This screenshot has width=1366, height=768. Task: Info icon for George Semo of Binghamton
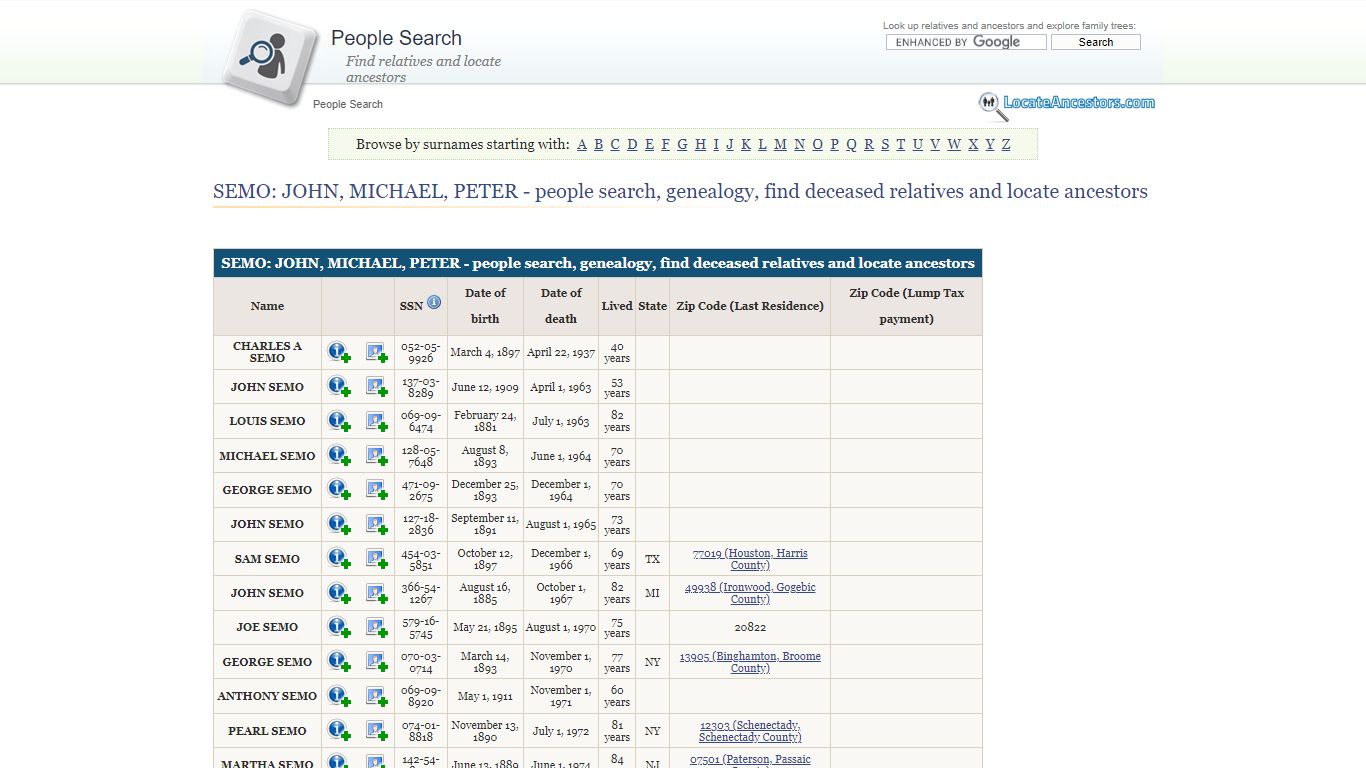point(339,662)
